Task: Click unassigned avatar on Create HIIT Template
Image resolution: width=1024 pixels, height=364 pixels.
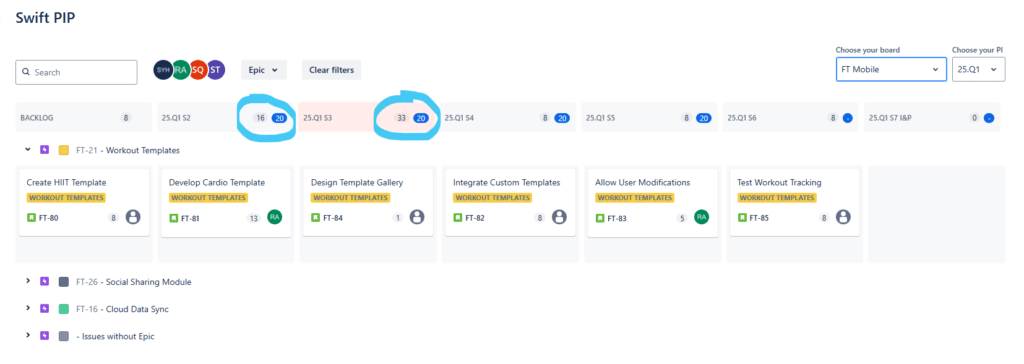Action: click(133, 217)
